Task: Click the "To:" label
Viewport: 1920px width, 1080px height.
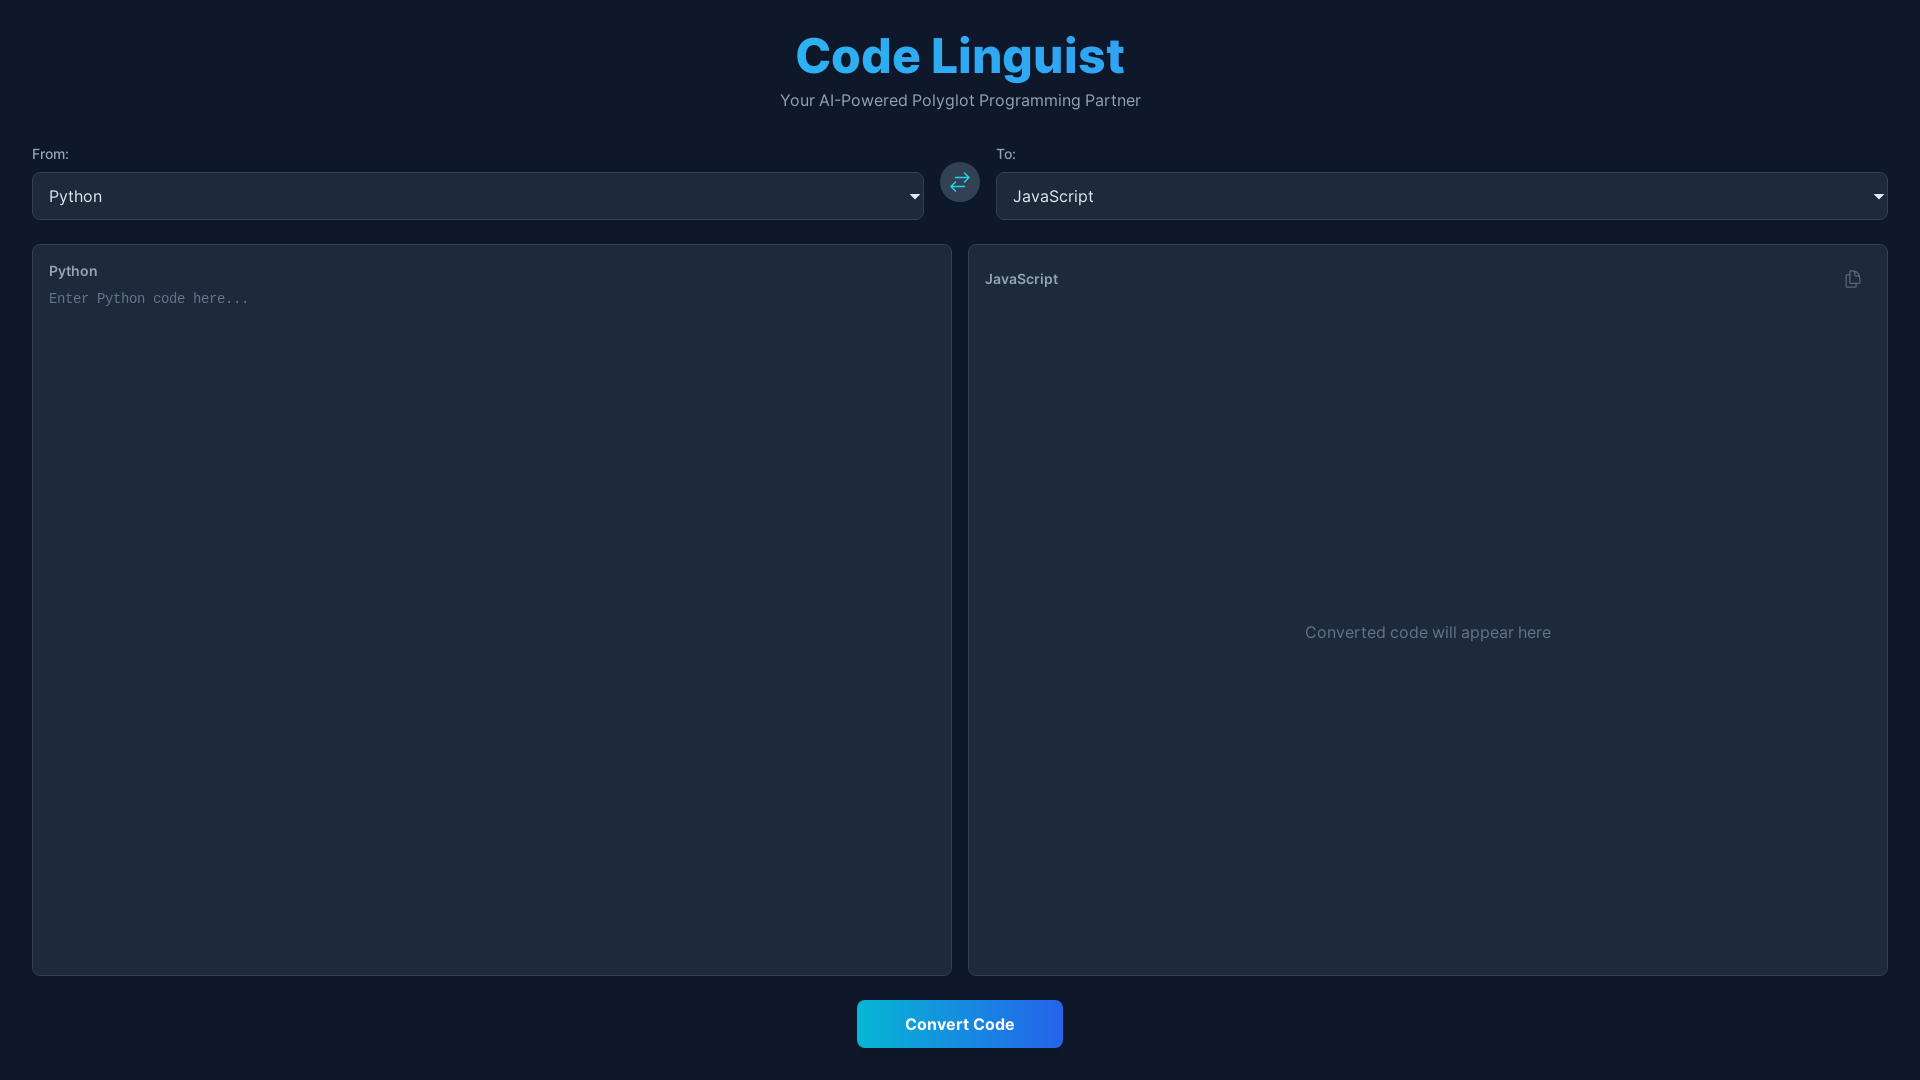Action: (1006, 154)
